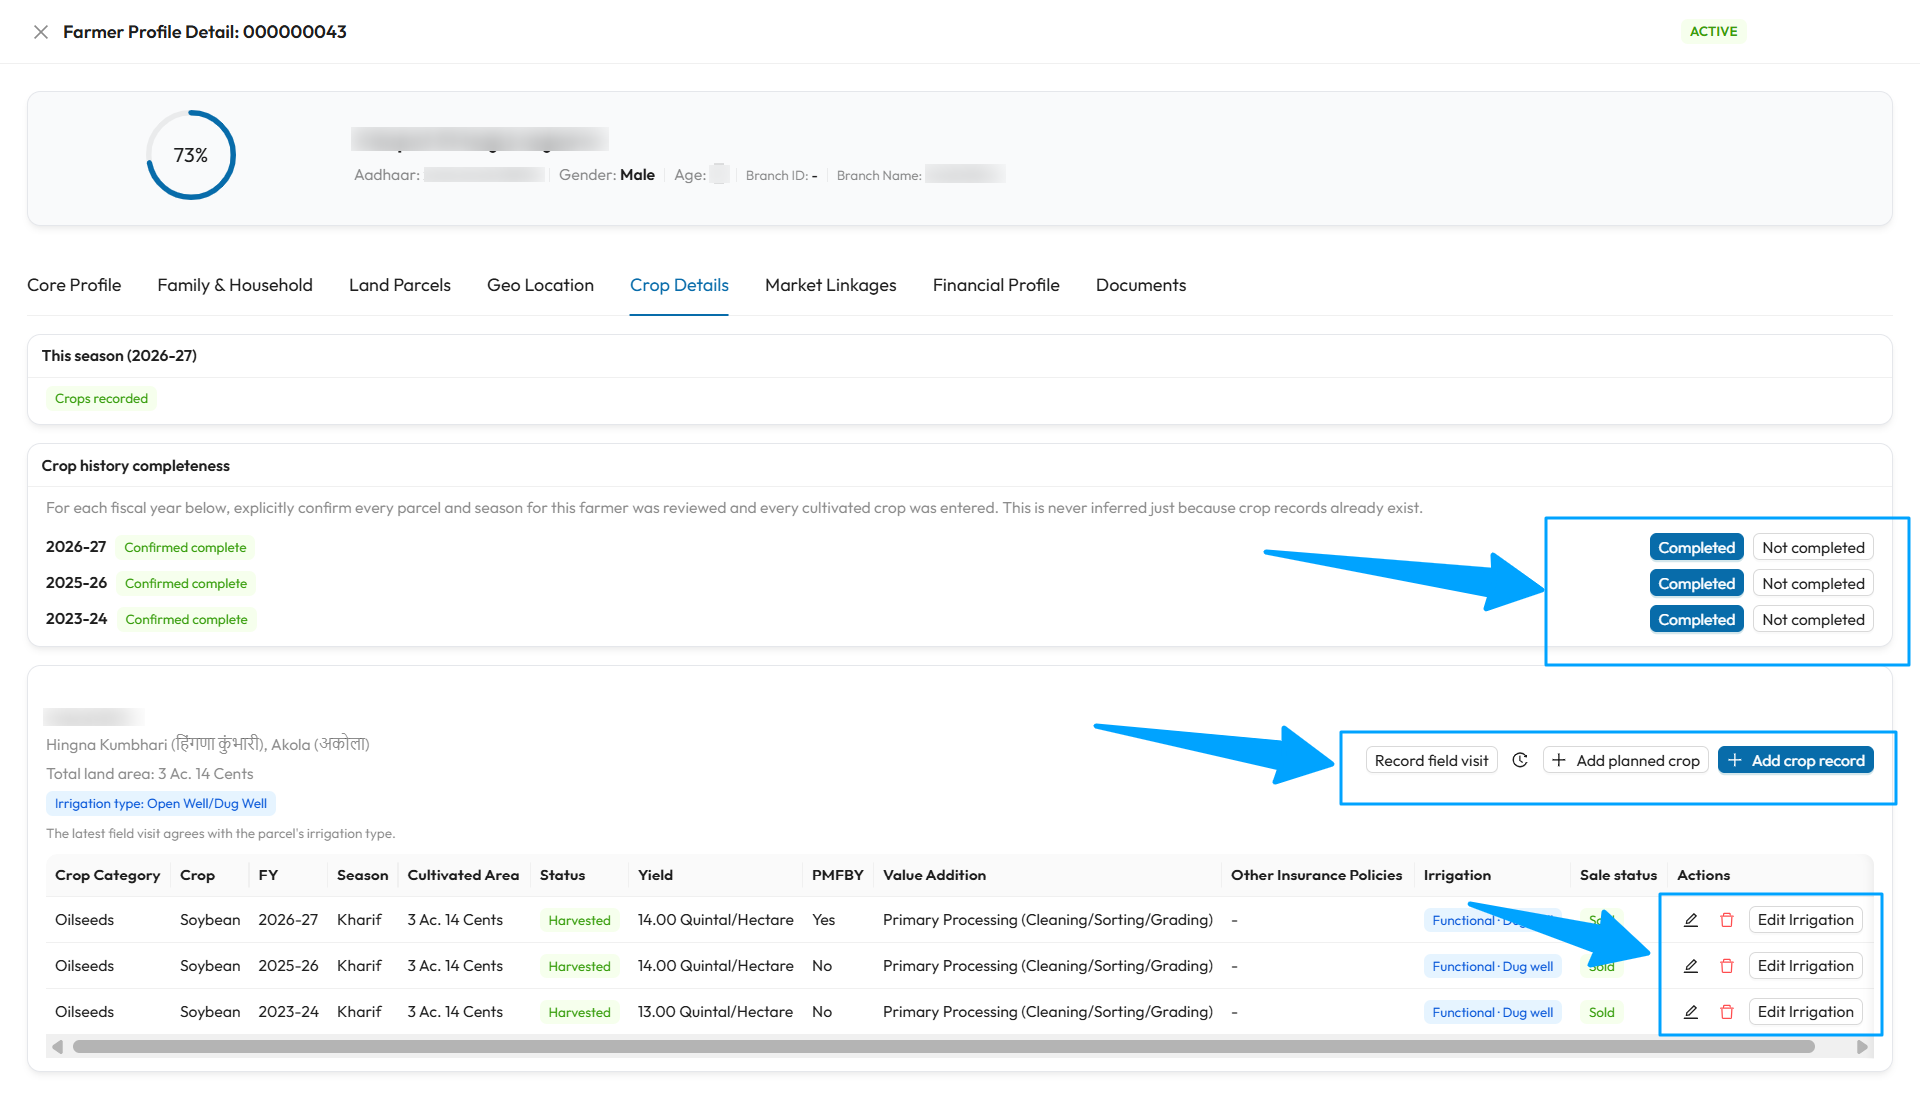Click Add crop record button

point(1796,760)
